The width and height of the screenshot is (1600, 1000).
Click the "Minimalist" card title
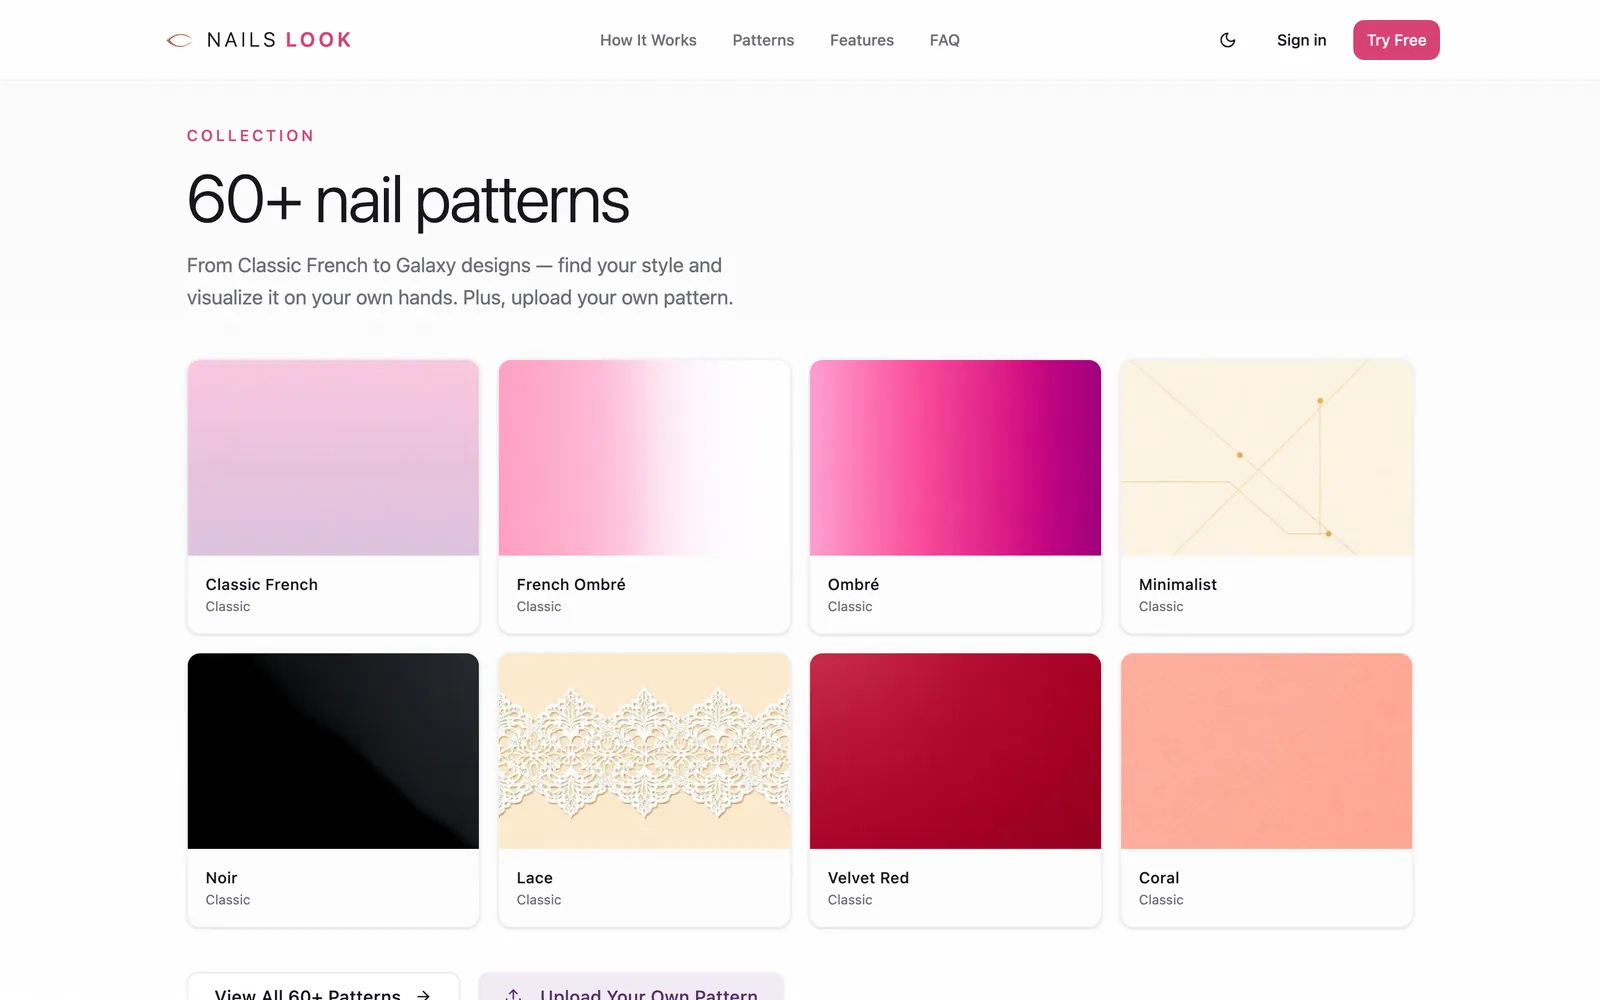point(1178,584)
